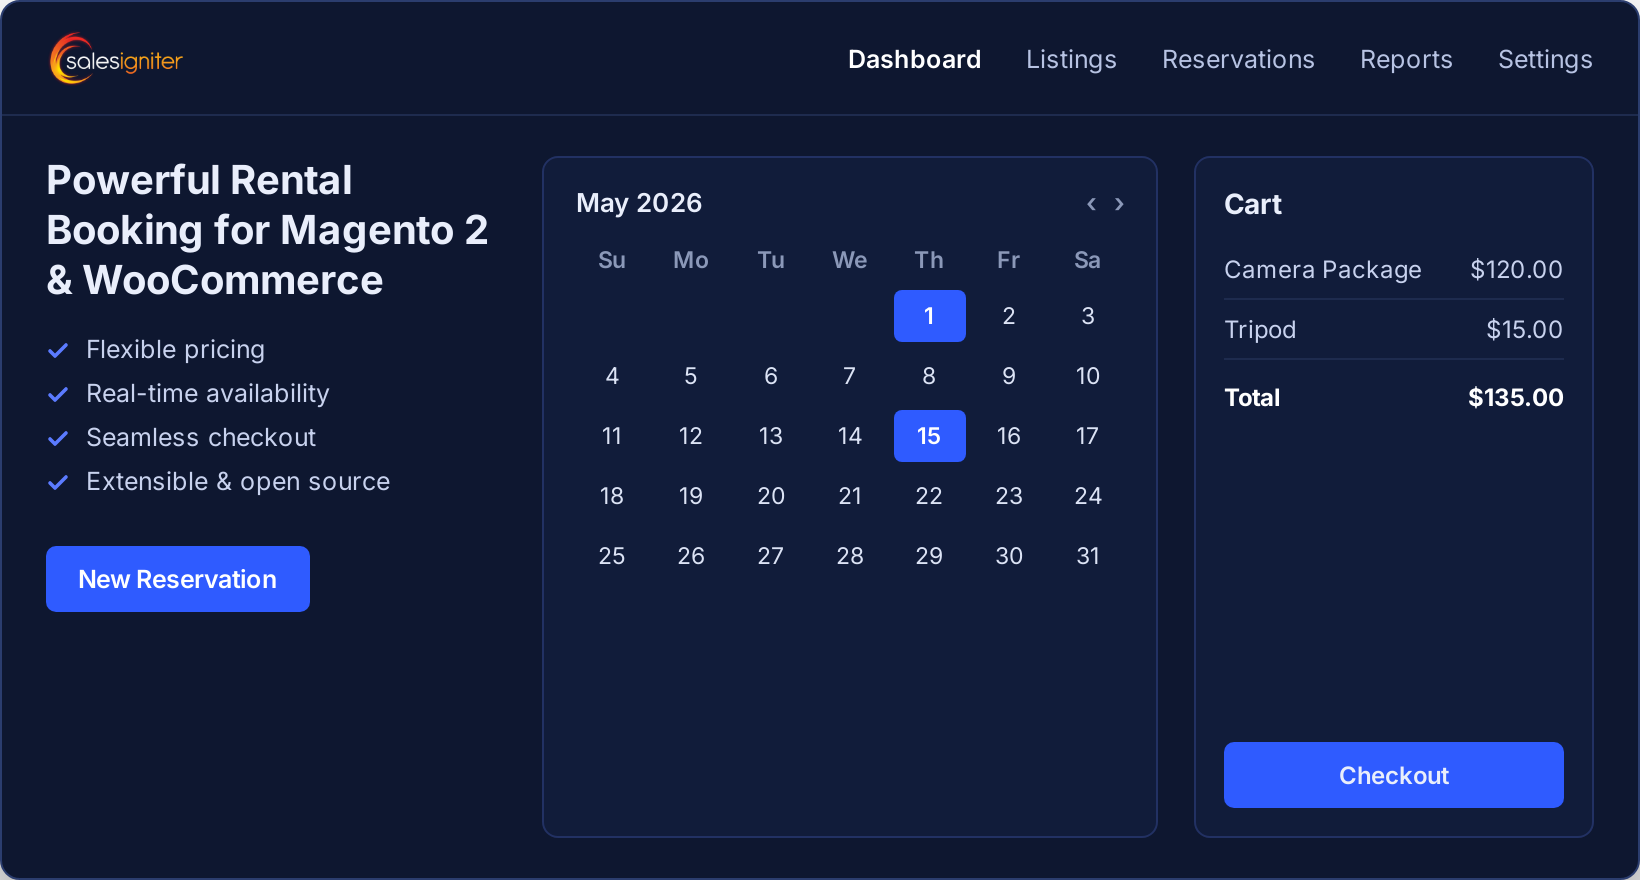
Task: Choose day 16 on the calendar
Action: [1009, 436]
